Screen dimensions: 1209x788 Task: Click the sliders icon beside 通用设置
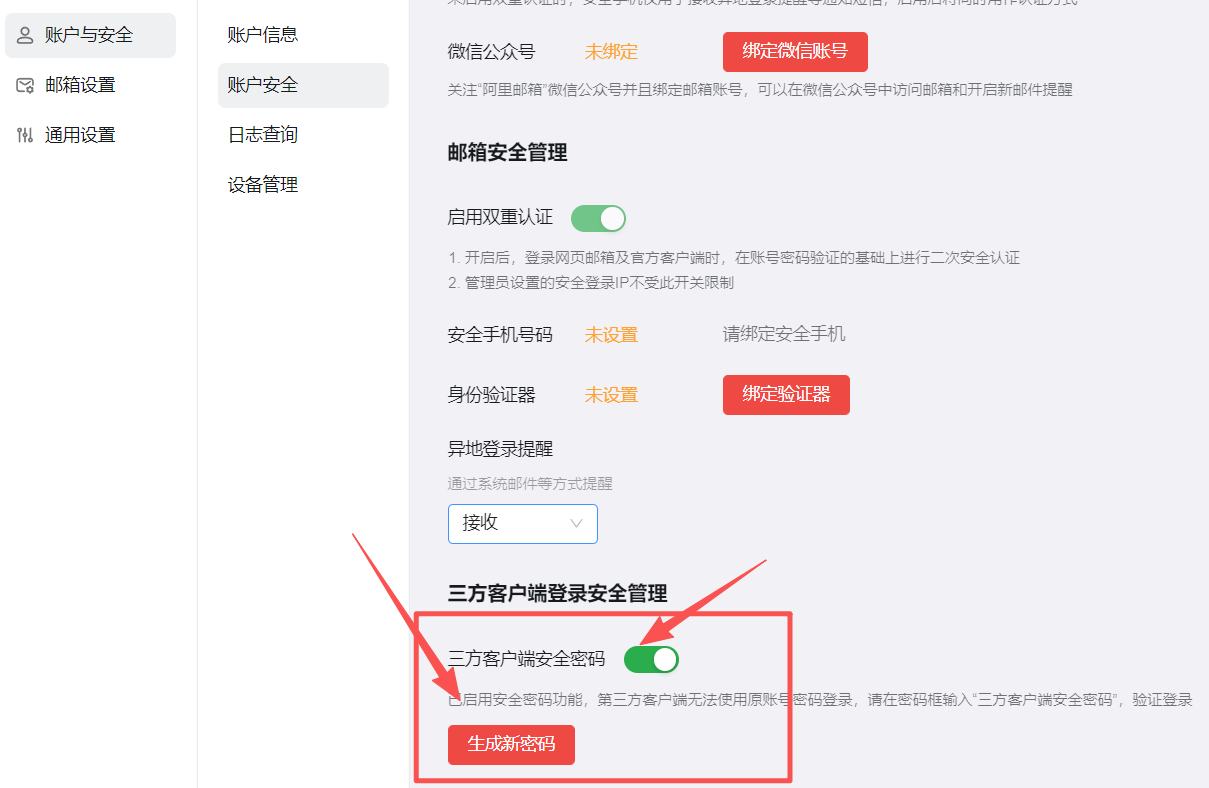pyautogui.click(x=25, y=135)
